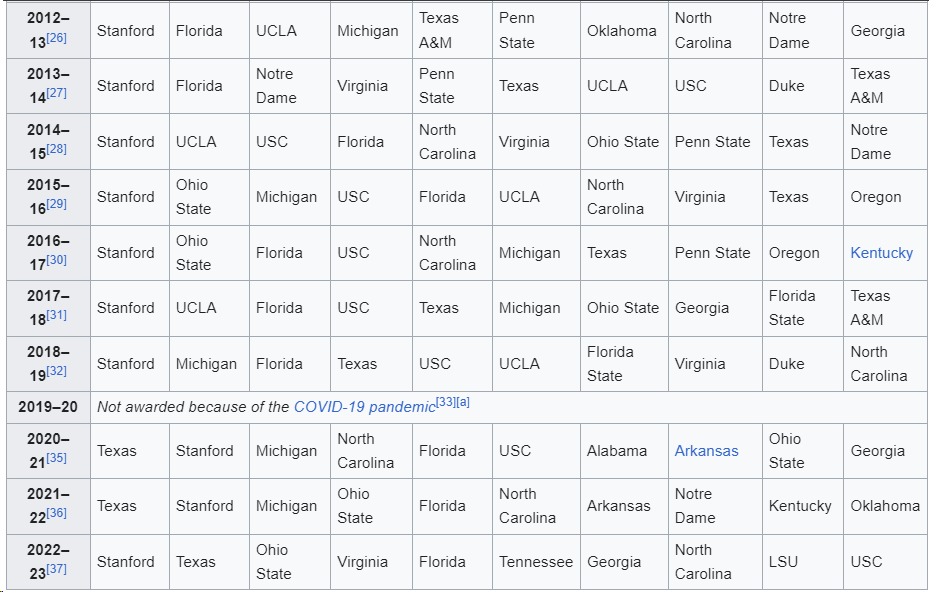Open reference 36 for 2021–22
This screenshot has height=592, width=929.
(56, 514)
